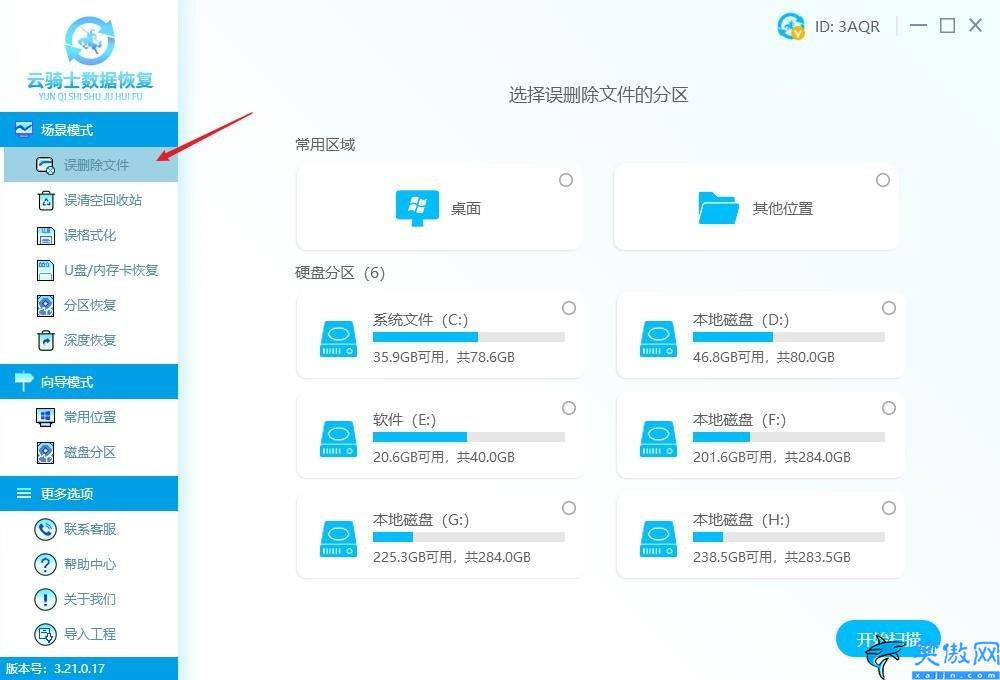Click the 225.3GB可用, 共284.0GB text

452,558
